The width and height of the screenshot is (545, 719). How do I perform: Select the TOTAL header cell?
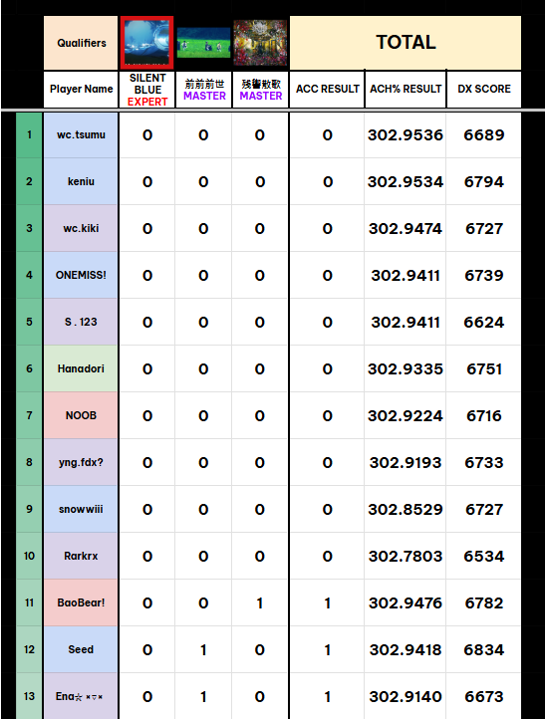tap(406, 43)
